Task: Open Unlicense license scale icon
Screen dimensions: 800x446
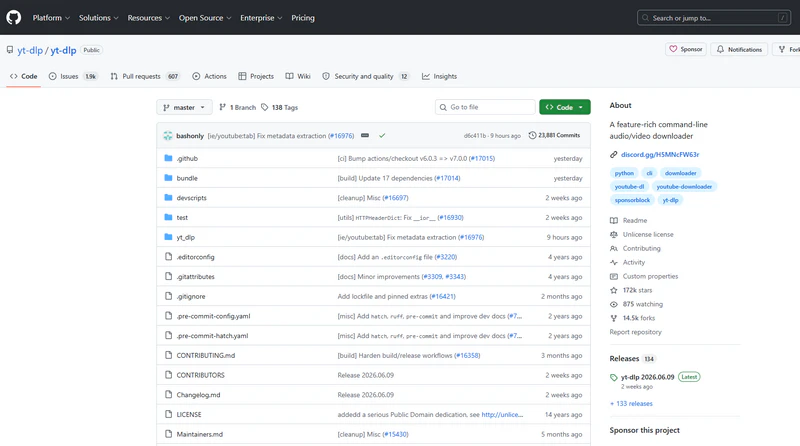Action: (x=614, y=234)
